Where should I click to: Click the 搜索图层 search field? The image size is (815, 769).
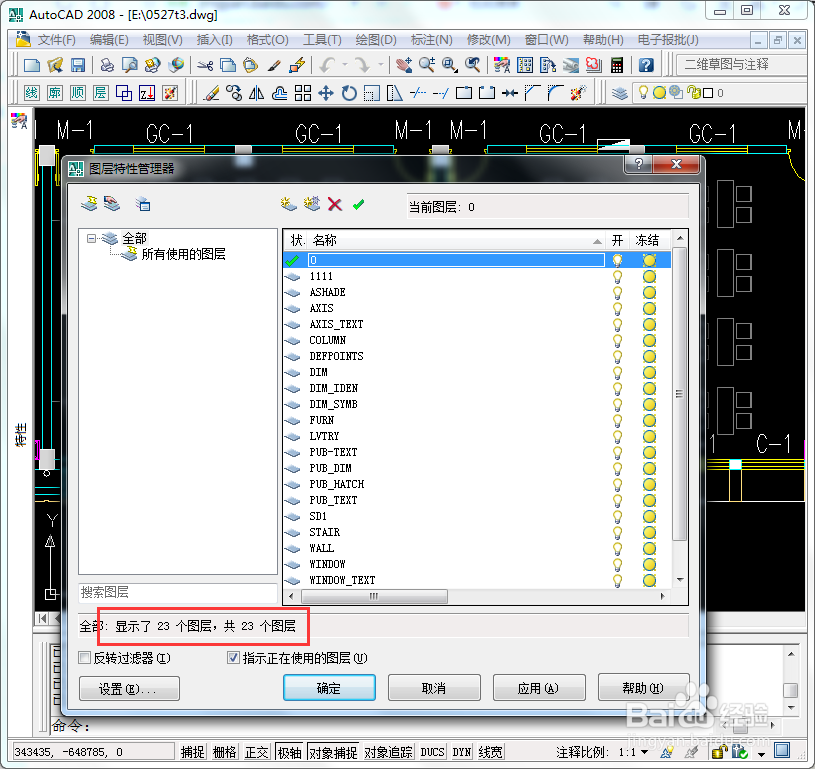click(178, 592)
